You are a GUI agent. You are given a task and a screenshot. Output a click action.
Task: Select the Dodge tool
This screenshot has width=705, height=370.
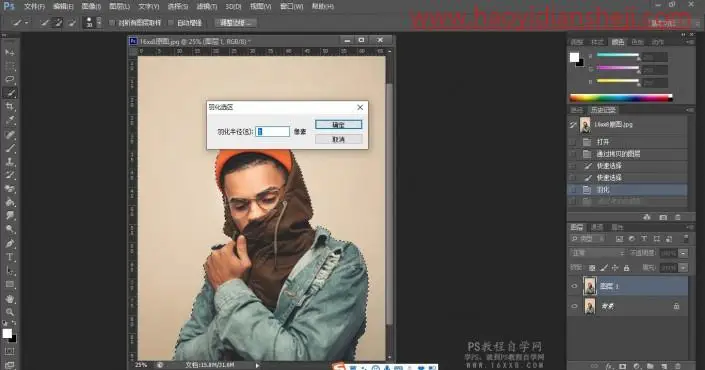click(10, 229)
